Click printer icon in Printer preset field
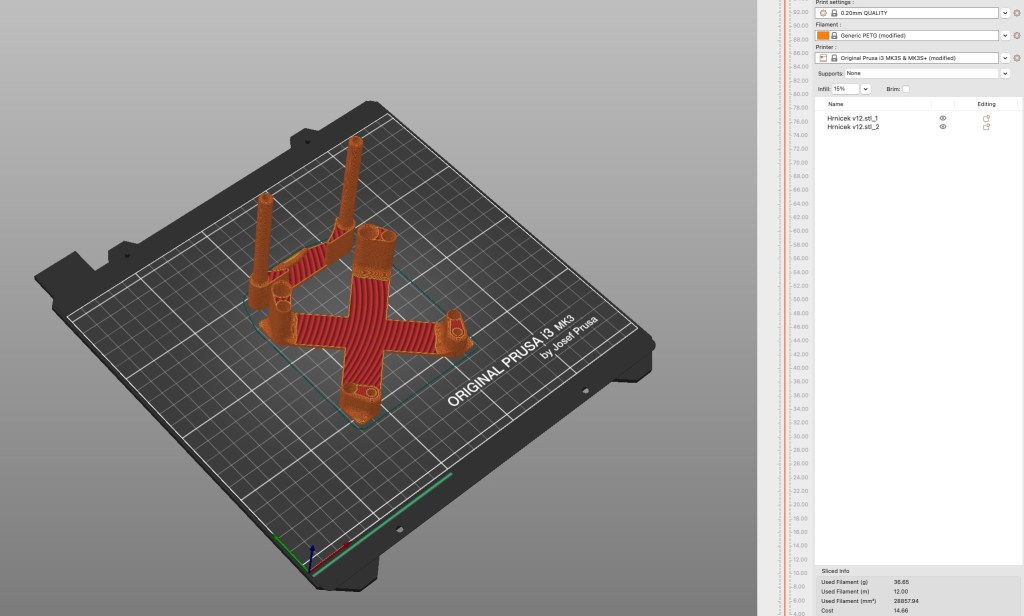The height and width of the screenshot is (616, 1024). point(822,58)
